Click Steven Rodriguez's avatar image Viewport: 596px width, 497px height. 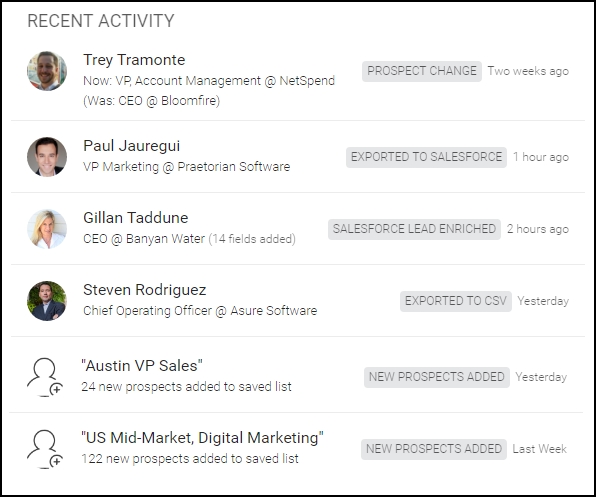coord(47,301)
